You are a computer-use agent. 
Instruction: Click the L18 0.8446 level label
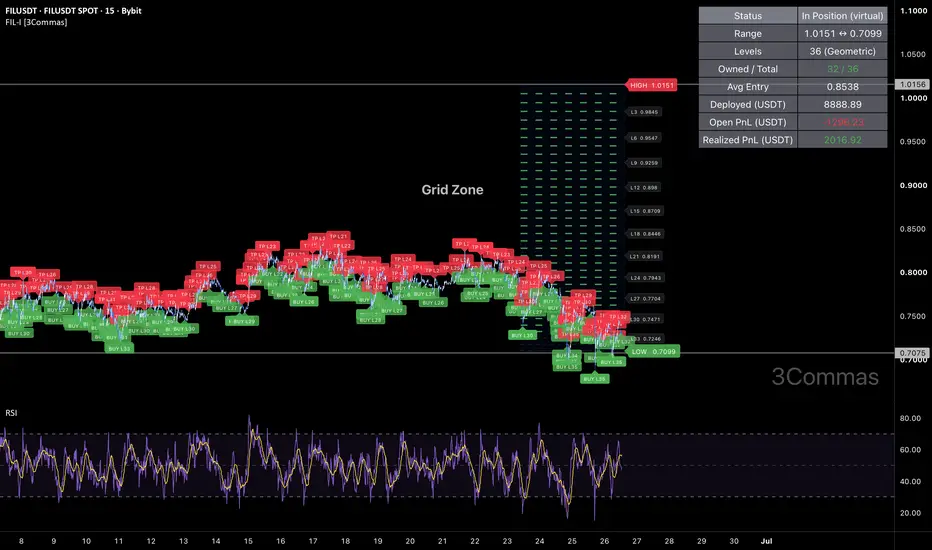click(645, 234)
